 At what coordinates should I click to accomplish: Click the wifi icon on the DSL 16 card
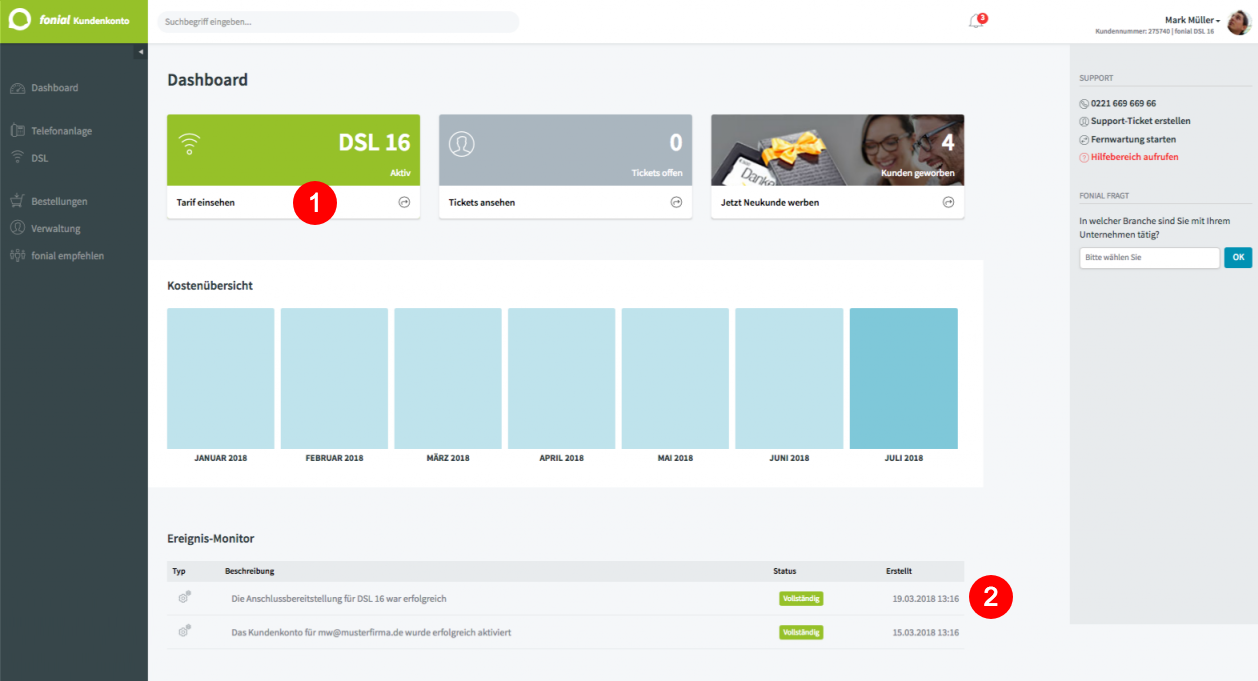(188, 146)
